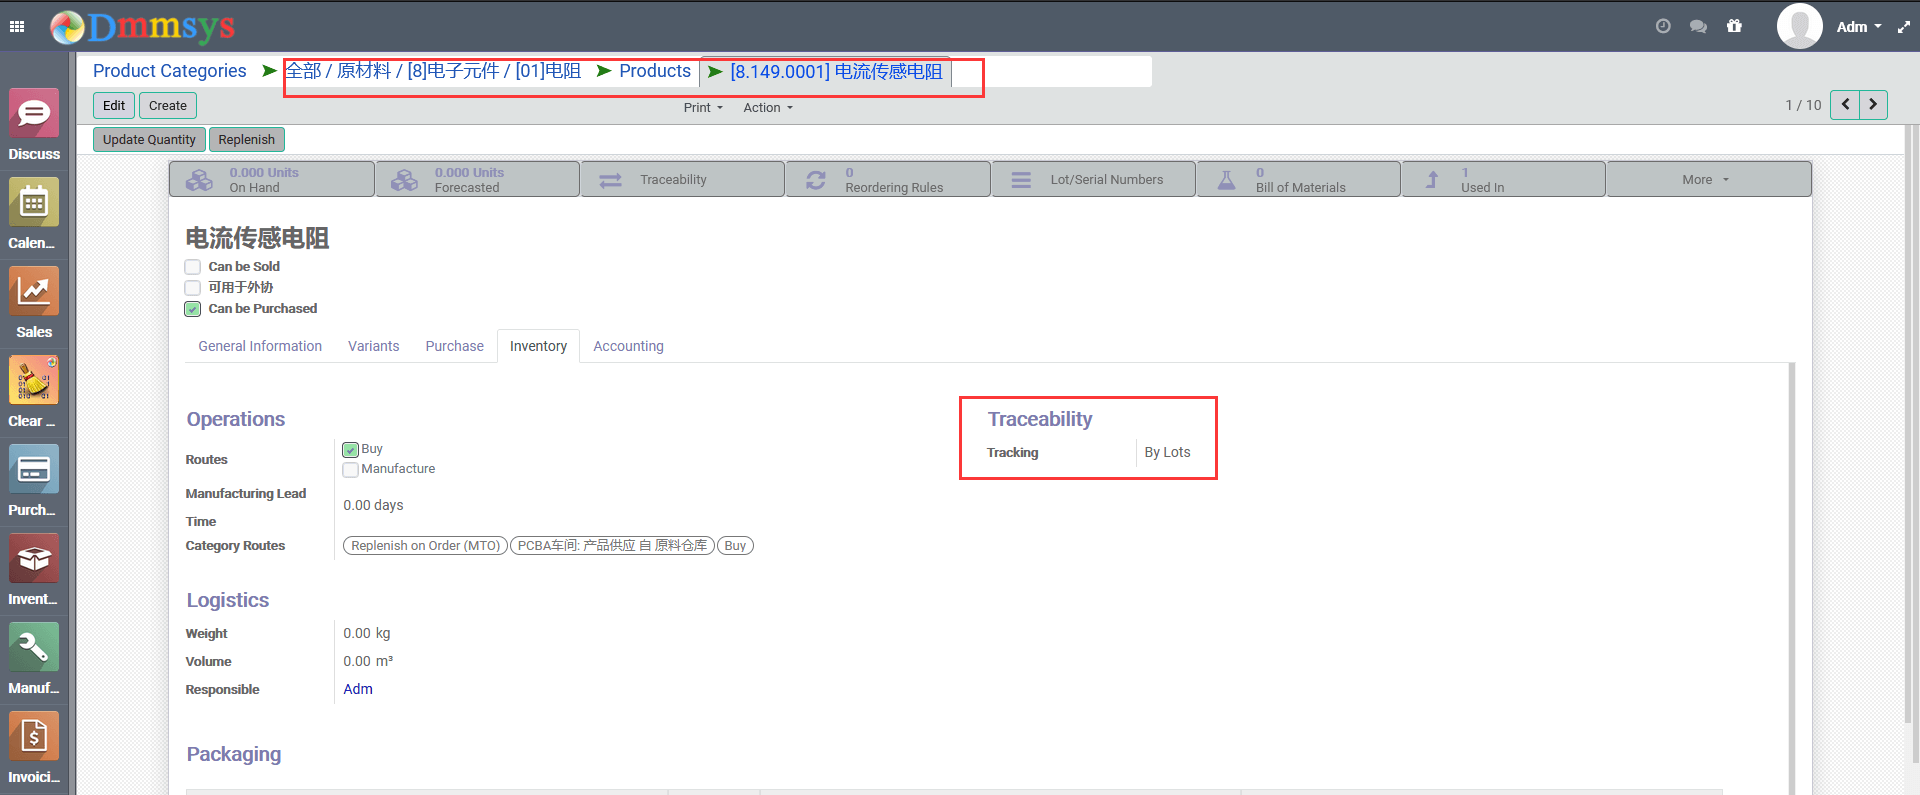Open the Used In stat button

tap(1504, 179)
